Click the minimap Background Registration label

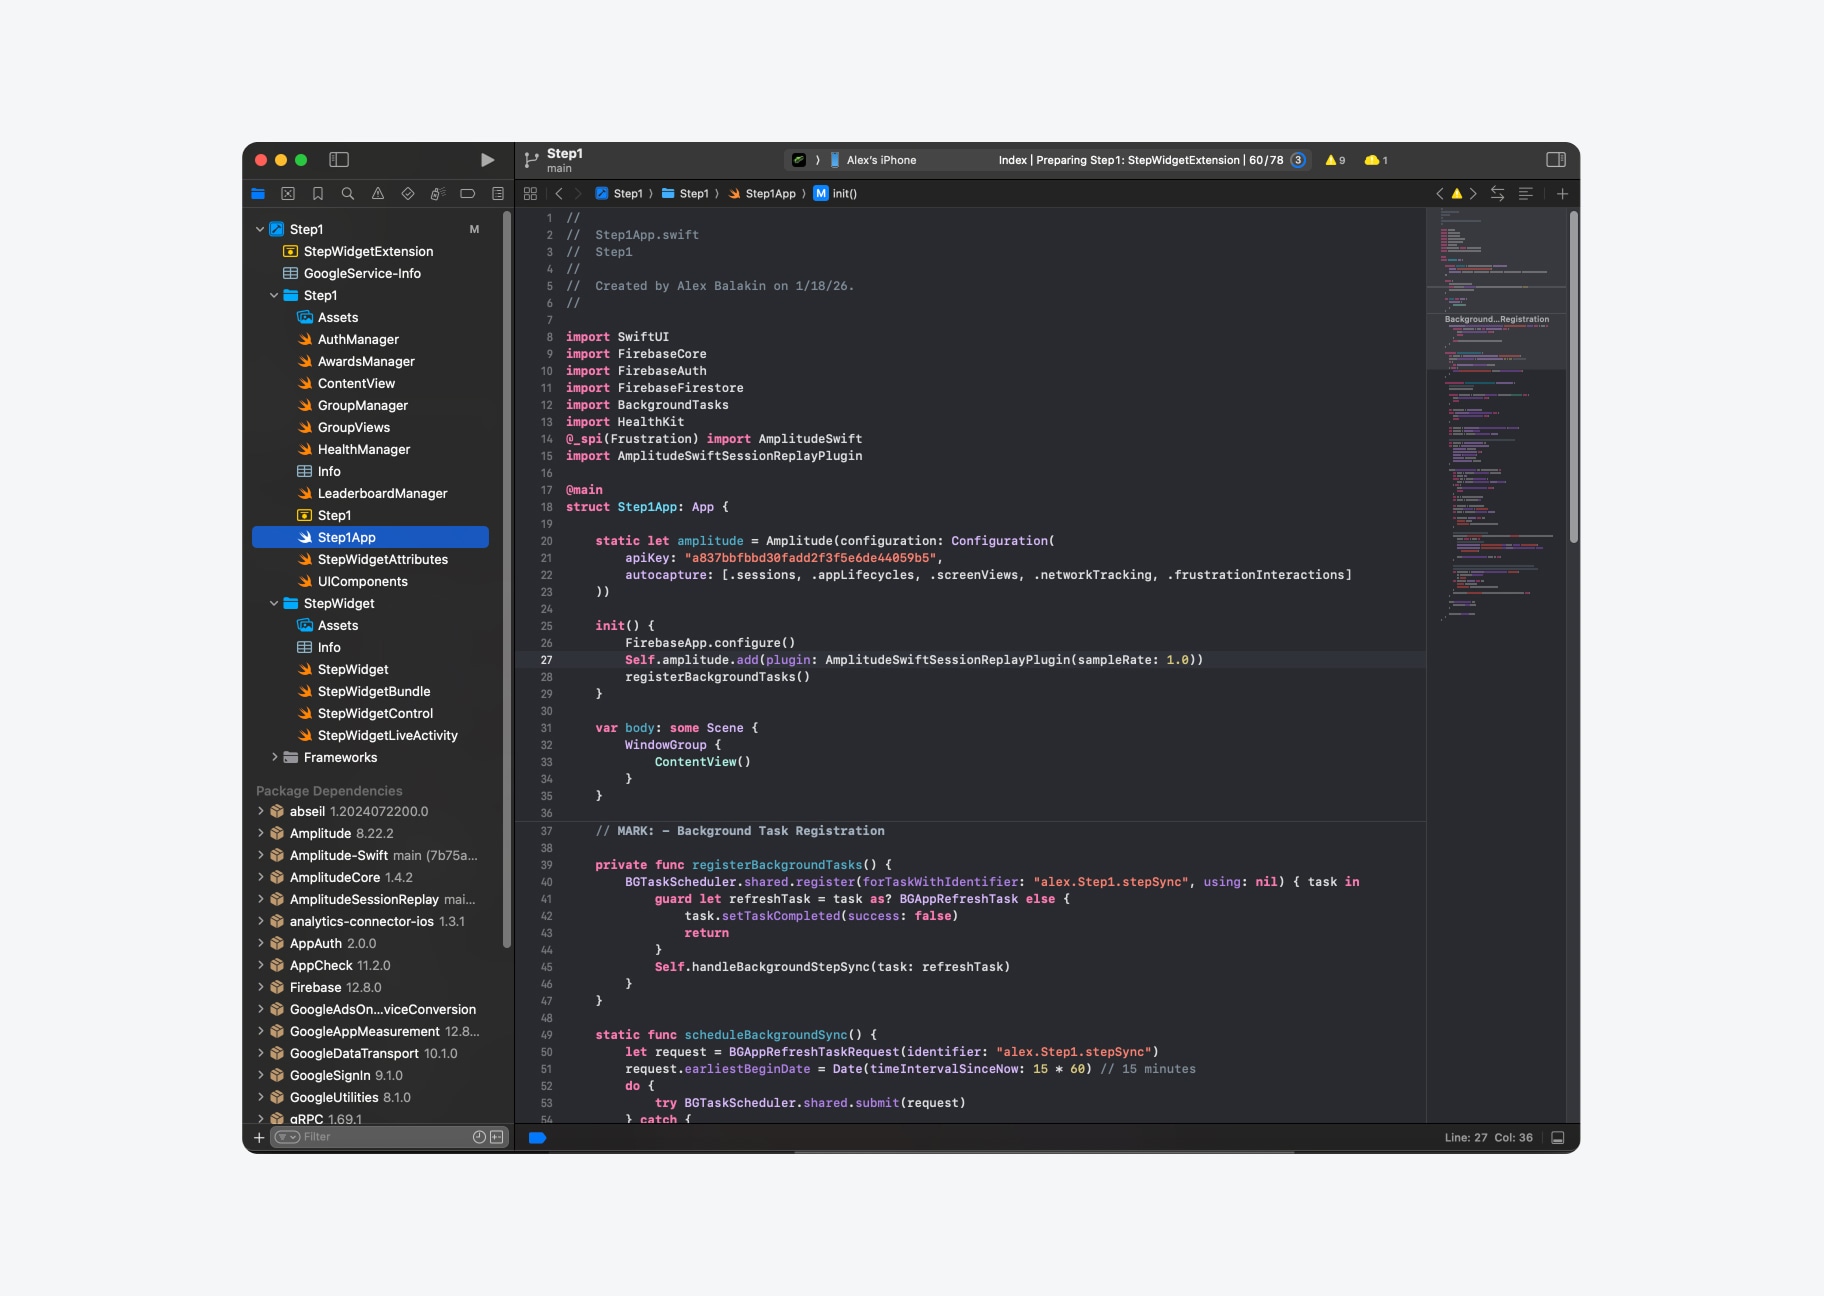tap(1496, 320)
